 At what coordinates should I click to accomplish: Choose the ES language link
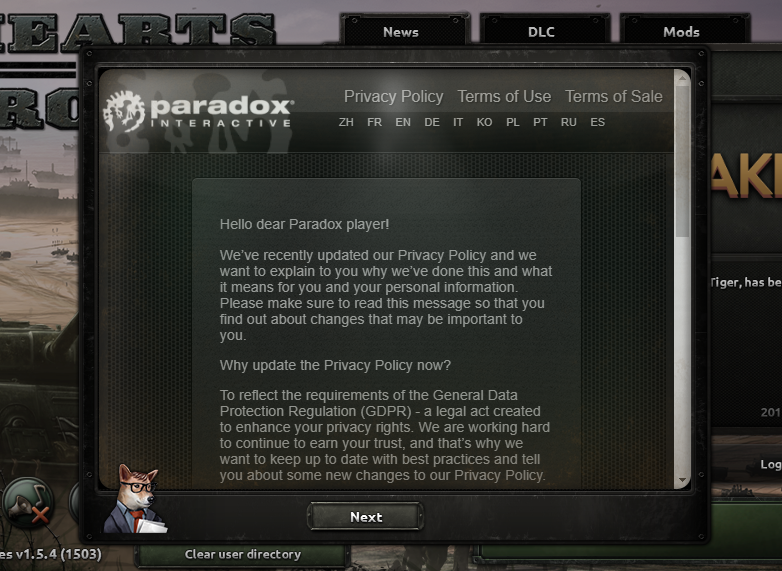pos(597,122)
